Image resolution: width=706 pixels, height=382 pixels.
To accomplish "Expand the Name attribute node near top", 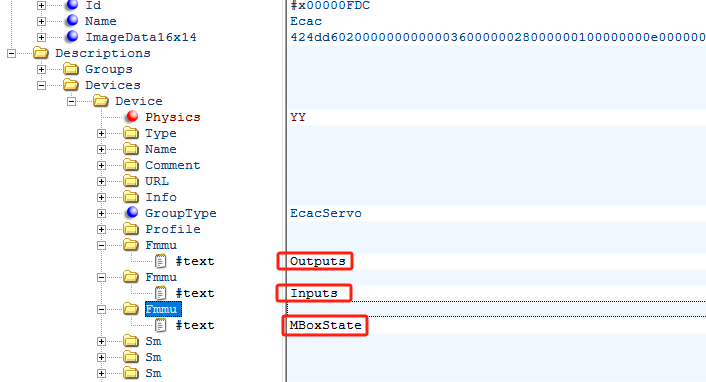I will [x=41, y=21].
